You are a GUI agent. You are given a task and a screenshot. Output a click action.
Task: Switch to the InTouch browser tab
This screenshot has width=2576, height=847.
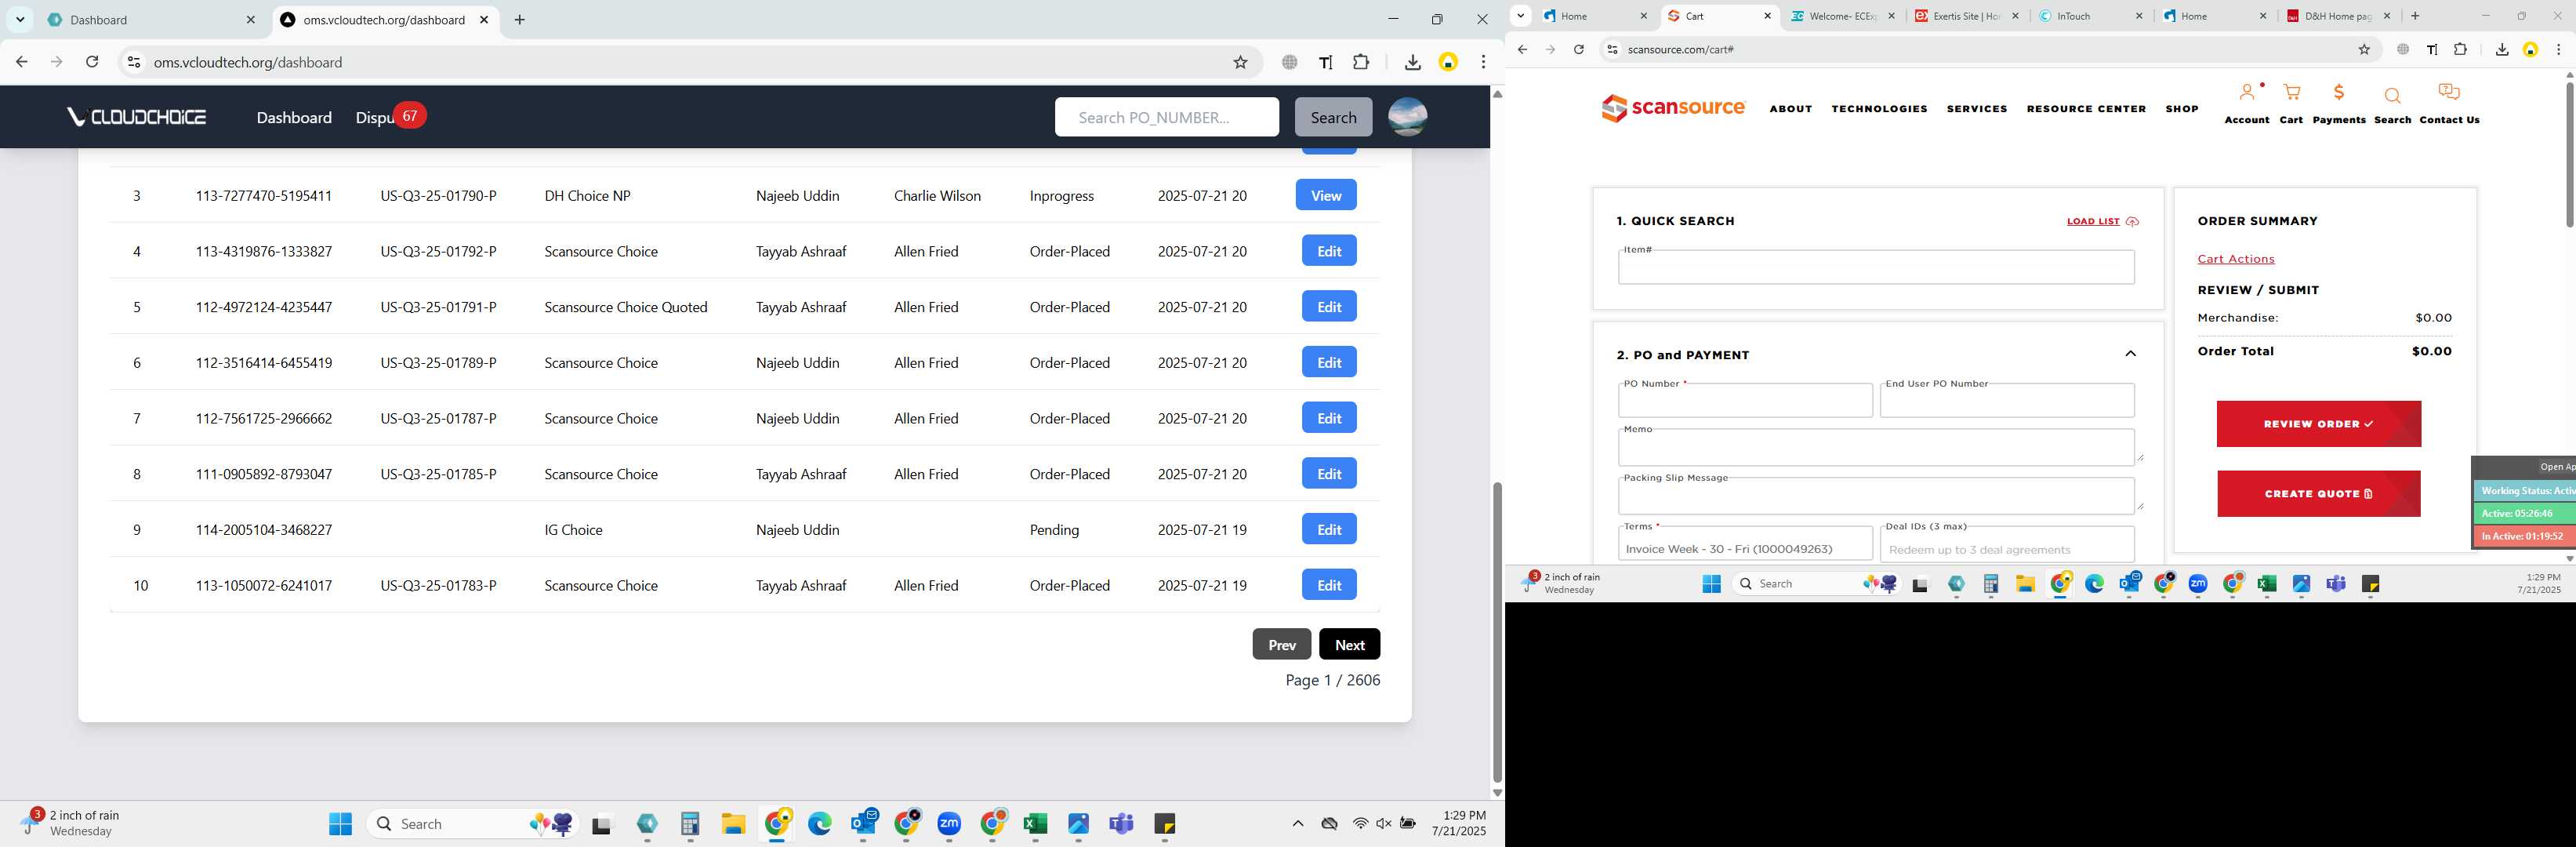(2091, 16)
